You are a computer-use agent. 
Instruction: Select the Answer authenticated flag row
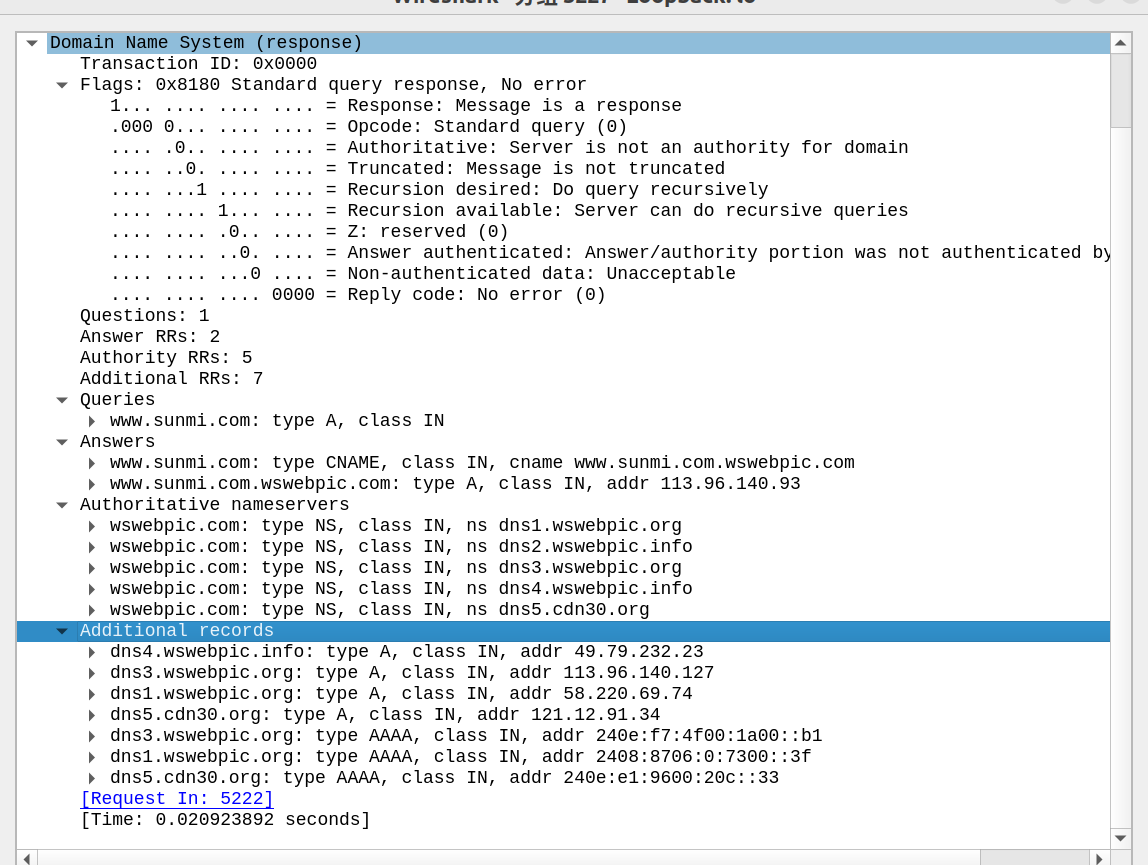pyautogui.click(x=563, y=253)
